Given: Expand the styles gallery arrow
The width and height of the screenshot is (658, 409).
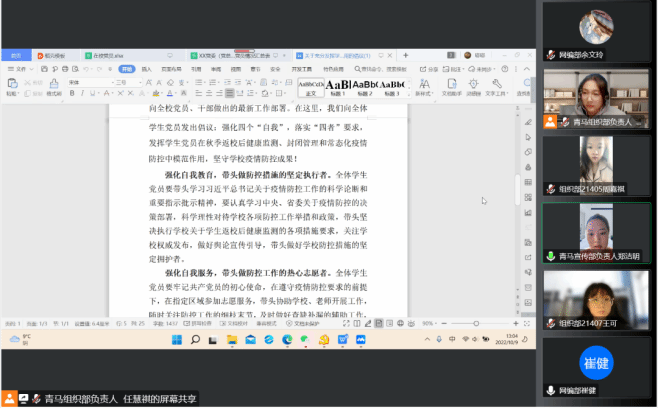Looking at the screenshot, I should click(409, 95).
